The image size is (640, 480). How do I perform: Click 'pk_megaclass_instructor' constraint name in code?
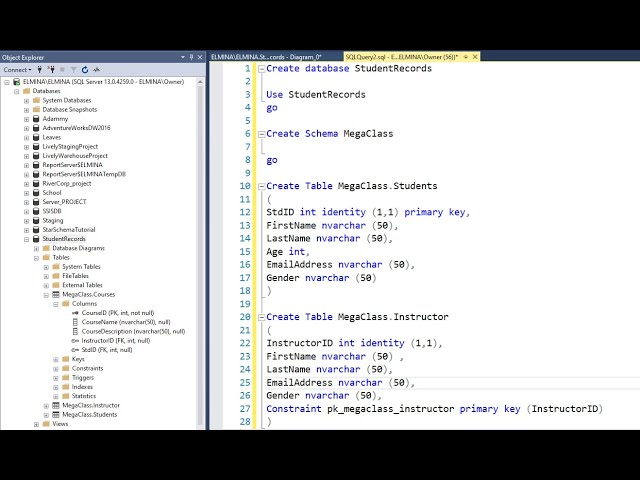click(x=391, y=409)
